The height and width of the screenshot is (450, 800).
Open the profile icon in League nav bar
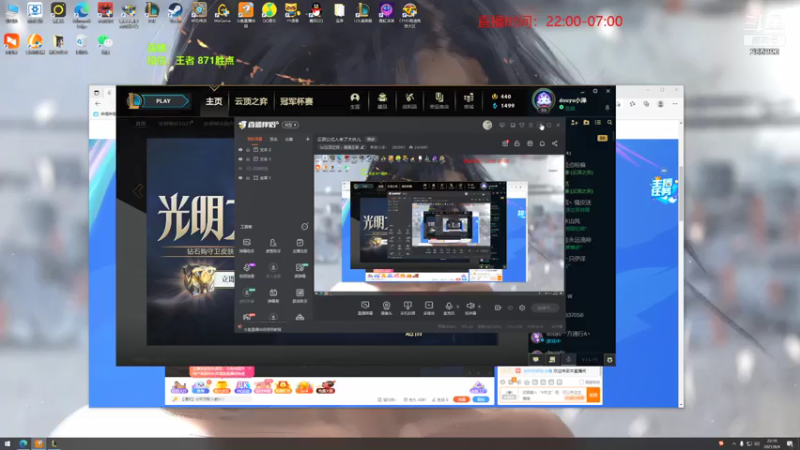(355, 101)
